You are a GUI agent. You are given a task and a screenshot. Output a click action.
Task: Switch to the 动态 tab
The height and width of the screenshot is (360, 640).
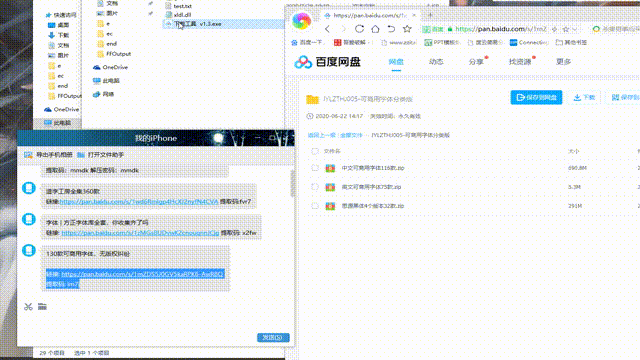pyautogui.click(x=436, y=62)
